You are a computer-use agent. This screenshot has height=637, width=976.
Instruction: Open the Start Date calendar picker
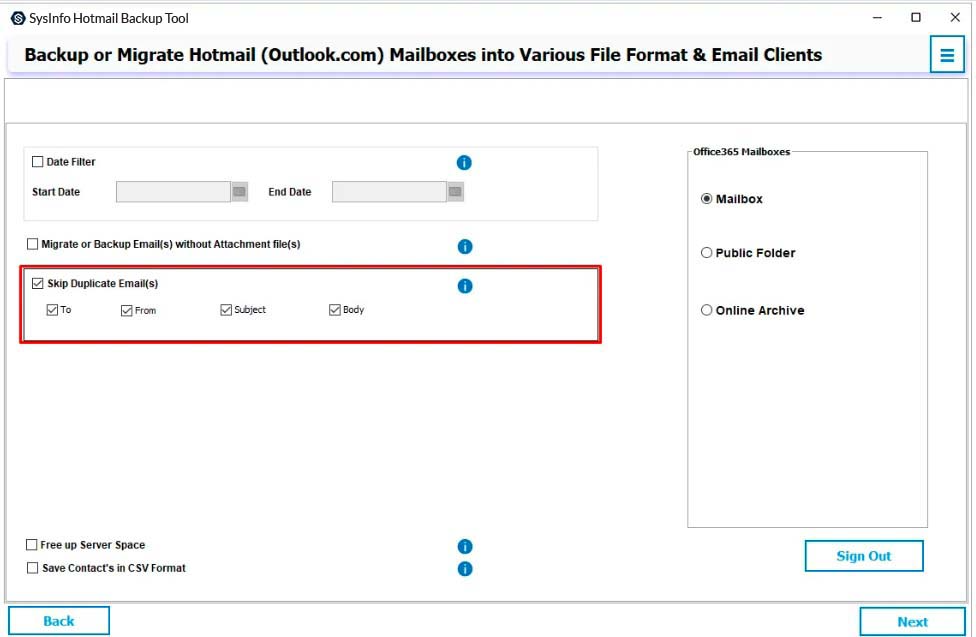coord(240,192)
